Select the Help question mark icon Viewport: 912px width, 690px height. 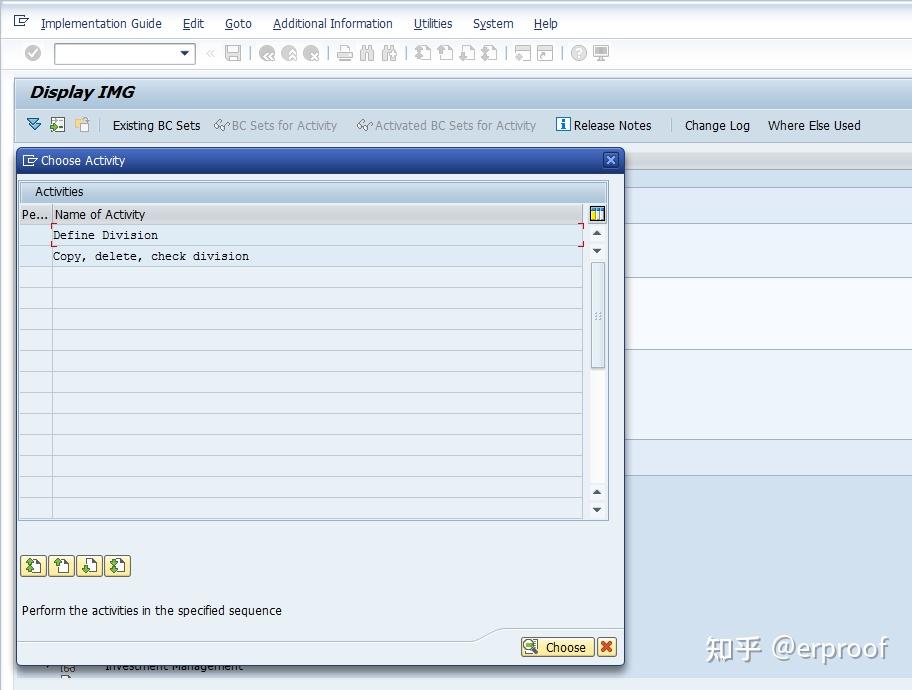tap(576, 53)
